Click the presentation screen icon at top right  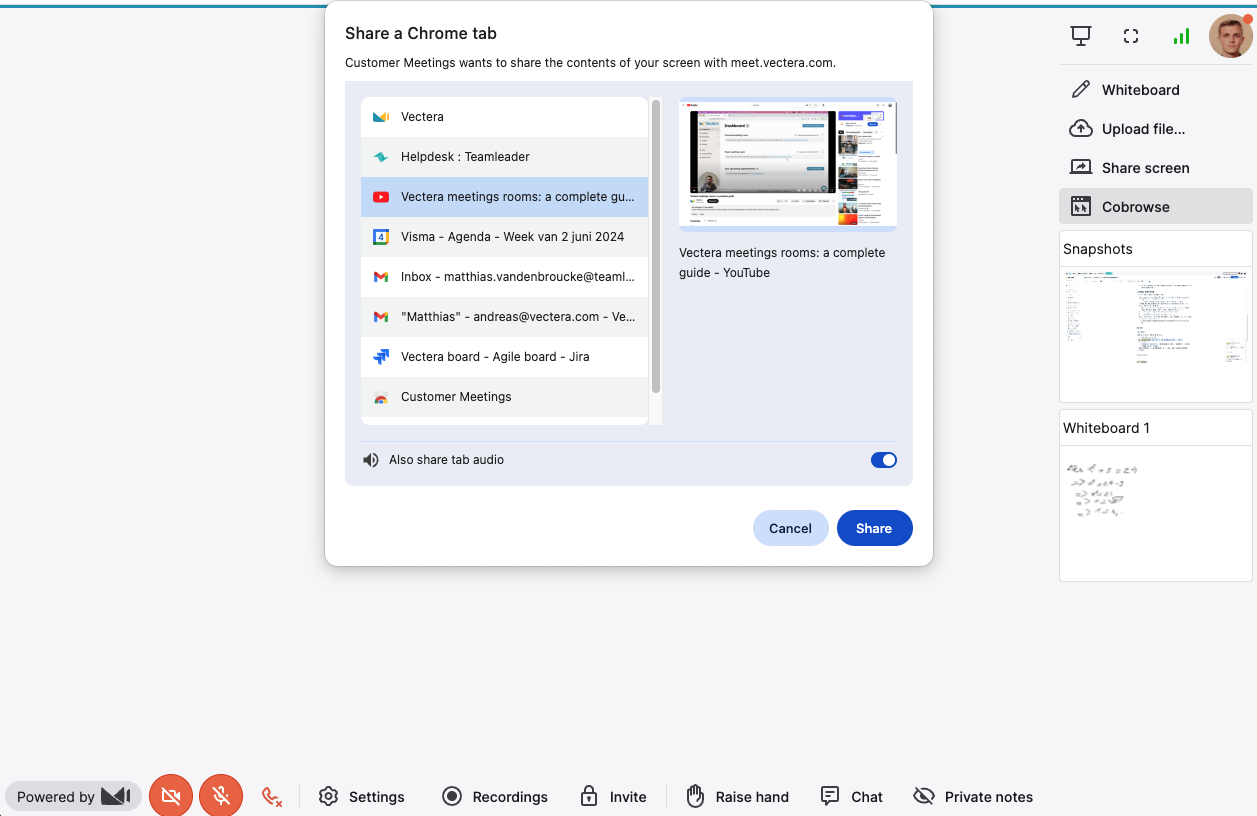pos(1081,36)
